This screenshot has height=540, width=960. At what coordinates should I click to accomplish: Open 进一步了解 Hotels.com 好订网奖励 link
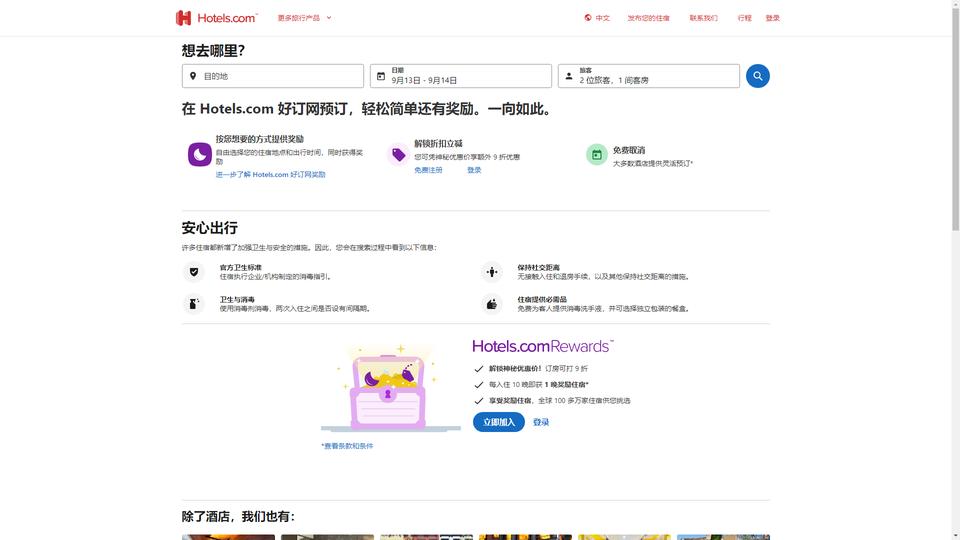(271, 174)
